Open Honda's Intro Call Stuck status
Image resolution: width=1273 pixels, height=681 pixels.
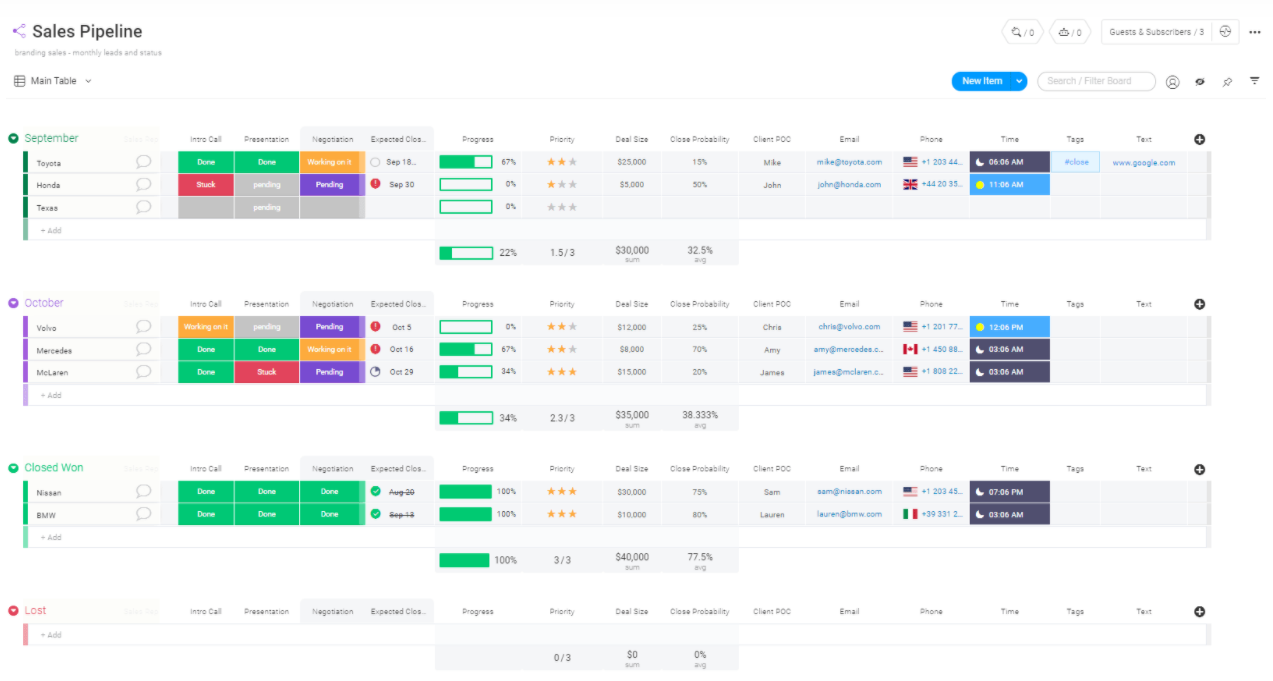click(206, 184)
